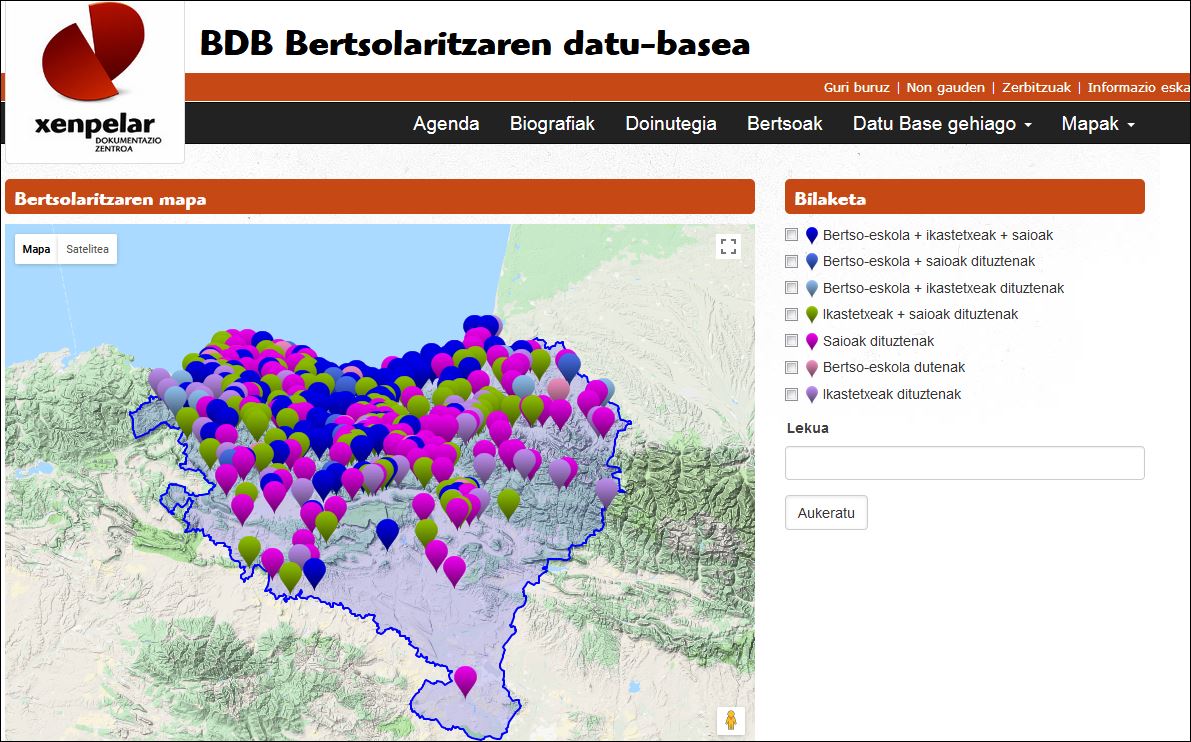The height and width of the screenshot is (742, 1191).
Task: Click the Lekua text input field
Action: pyautogui.click(x=964, y=463)
